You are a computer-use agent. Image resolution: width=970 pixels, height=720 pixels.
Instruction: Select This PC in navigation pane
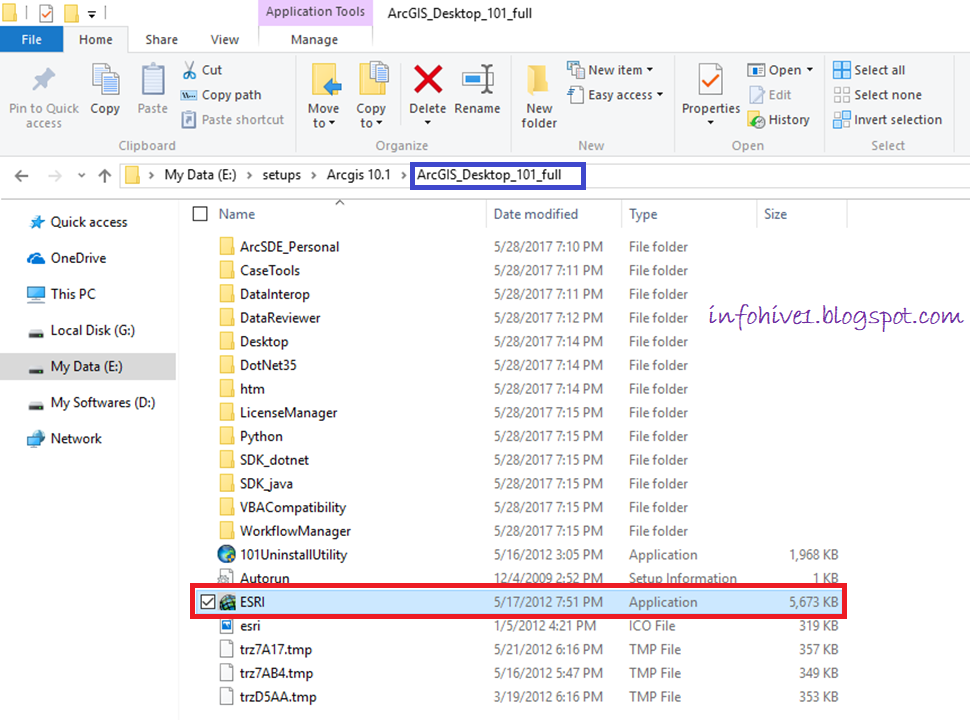click(73, 294)
